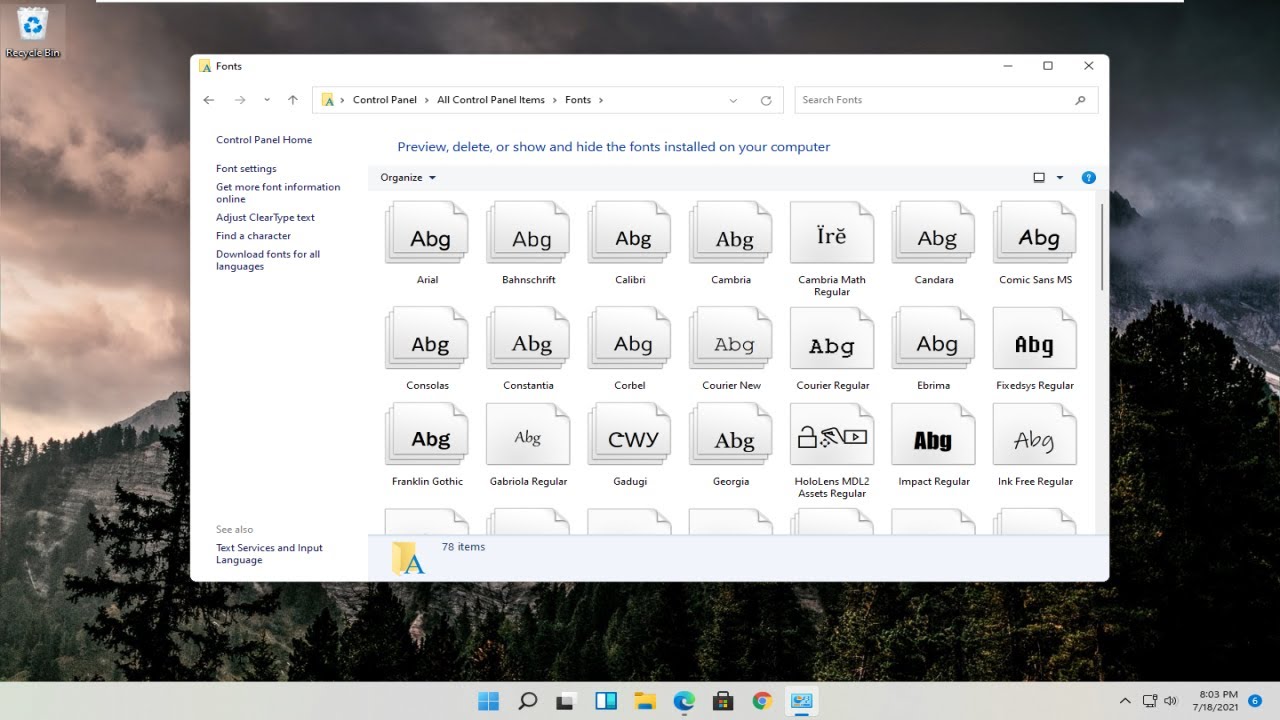This screenshot has height=720, width=1280.
Task: Select the Cambria font icon
Action: point(731,233)
